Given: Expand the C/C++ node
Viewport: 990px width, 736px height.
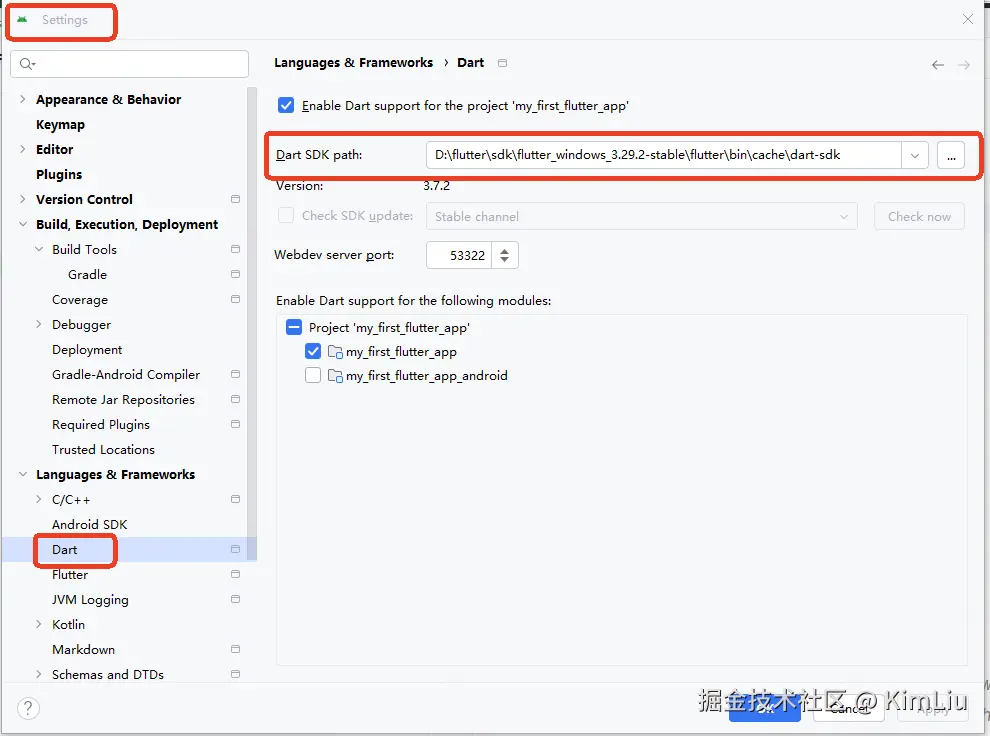Looking at the screenshot, I should [x=39, y=499].
